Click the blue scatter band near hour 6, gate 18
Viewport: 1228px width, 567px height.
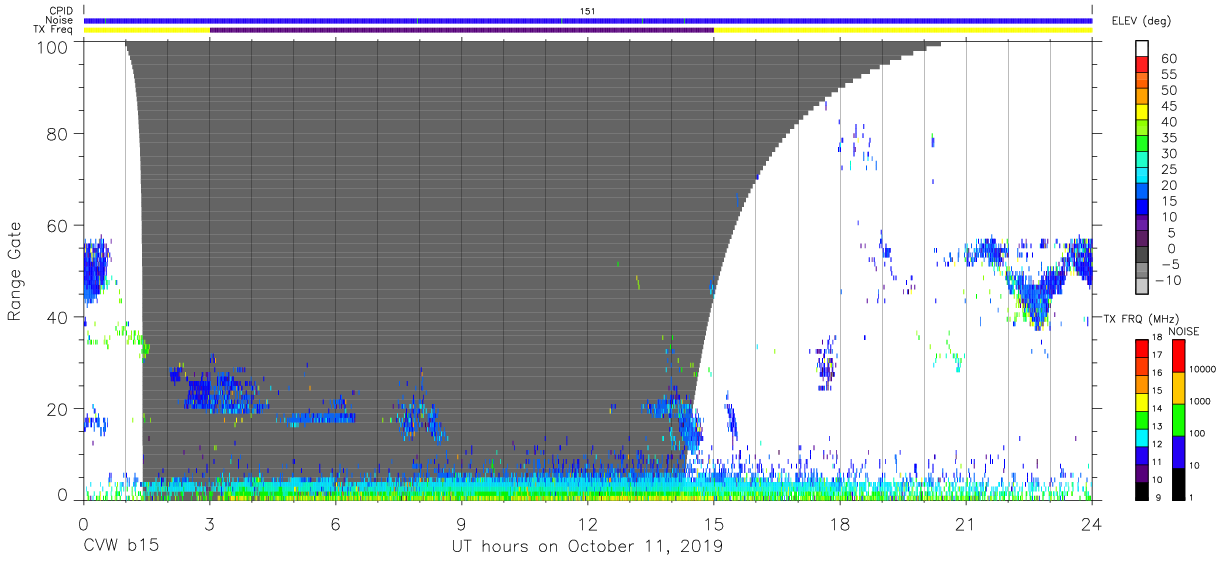click(320, 417)
